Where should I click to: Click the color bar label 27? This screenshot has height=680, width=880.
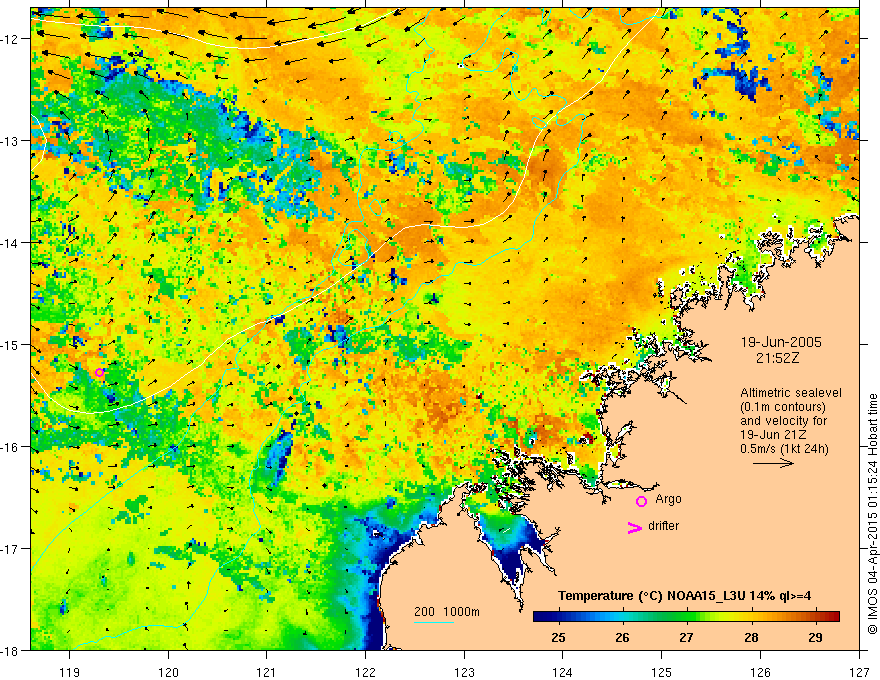tap(686, 637)
